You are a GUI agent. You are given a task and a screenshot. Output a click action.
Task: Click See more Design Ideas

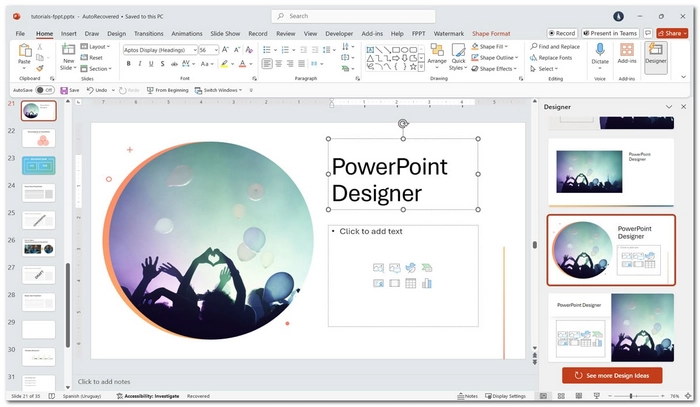612,376
